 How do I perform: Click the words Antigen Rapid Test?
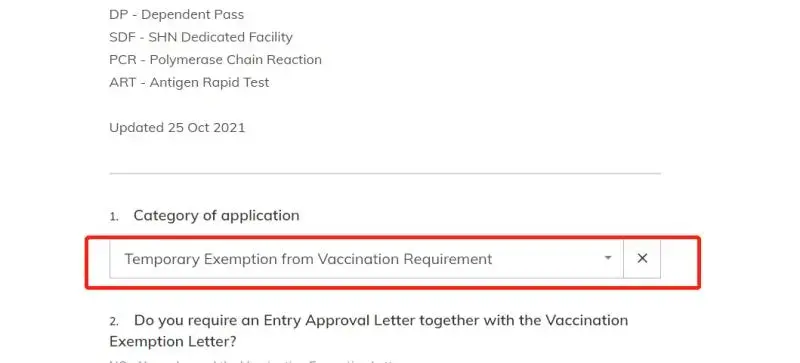click(x=209, y=83)
